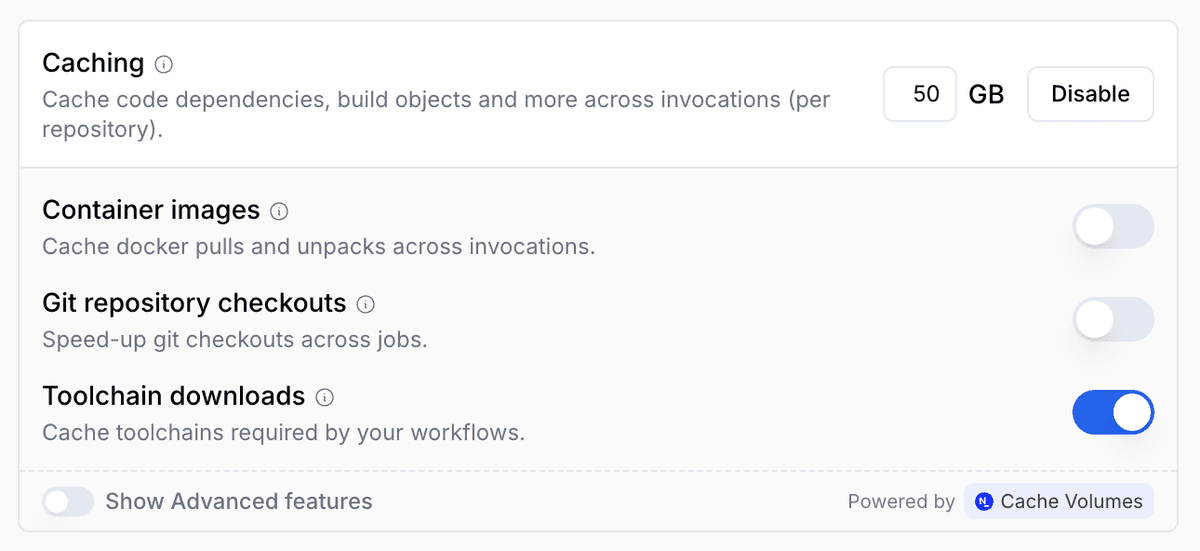Click info icon beside Git repository checkouts
The width and height of the screenshot is (1200, 551).
tap(366, 304)
